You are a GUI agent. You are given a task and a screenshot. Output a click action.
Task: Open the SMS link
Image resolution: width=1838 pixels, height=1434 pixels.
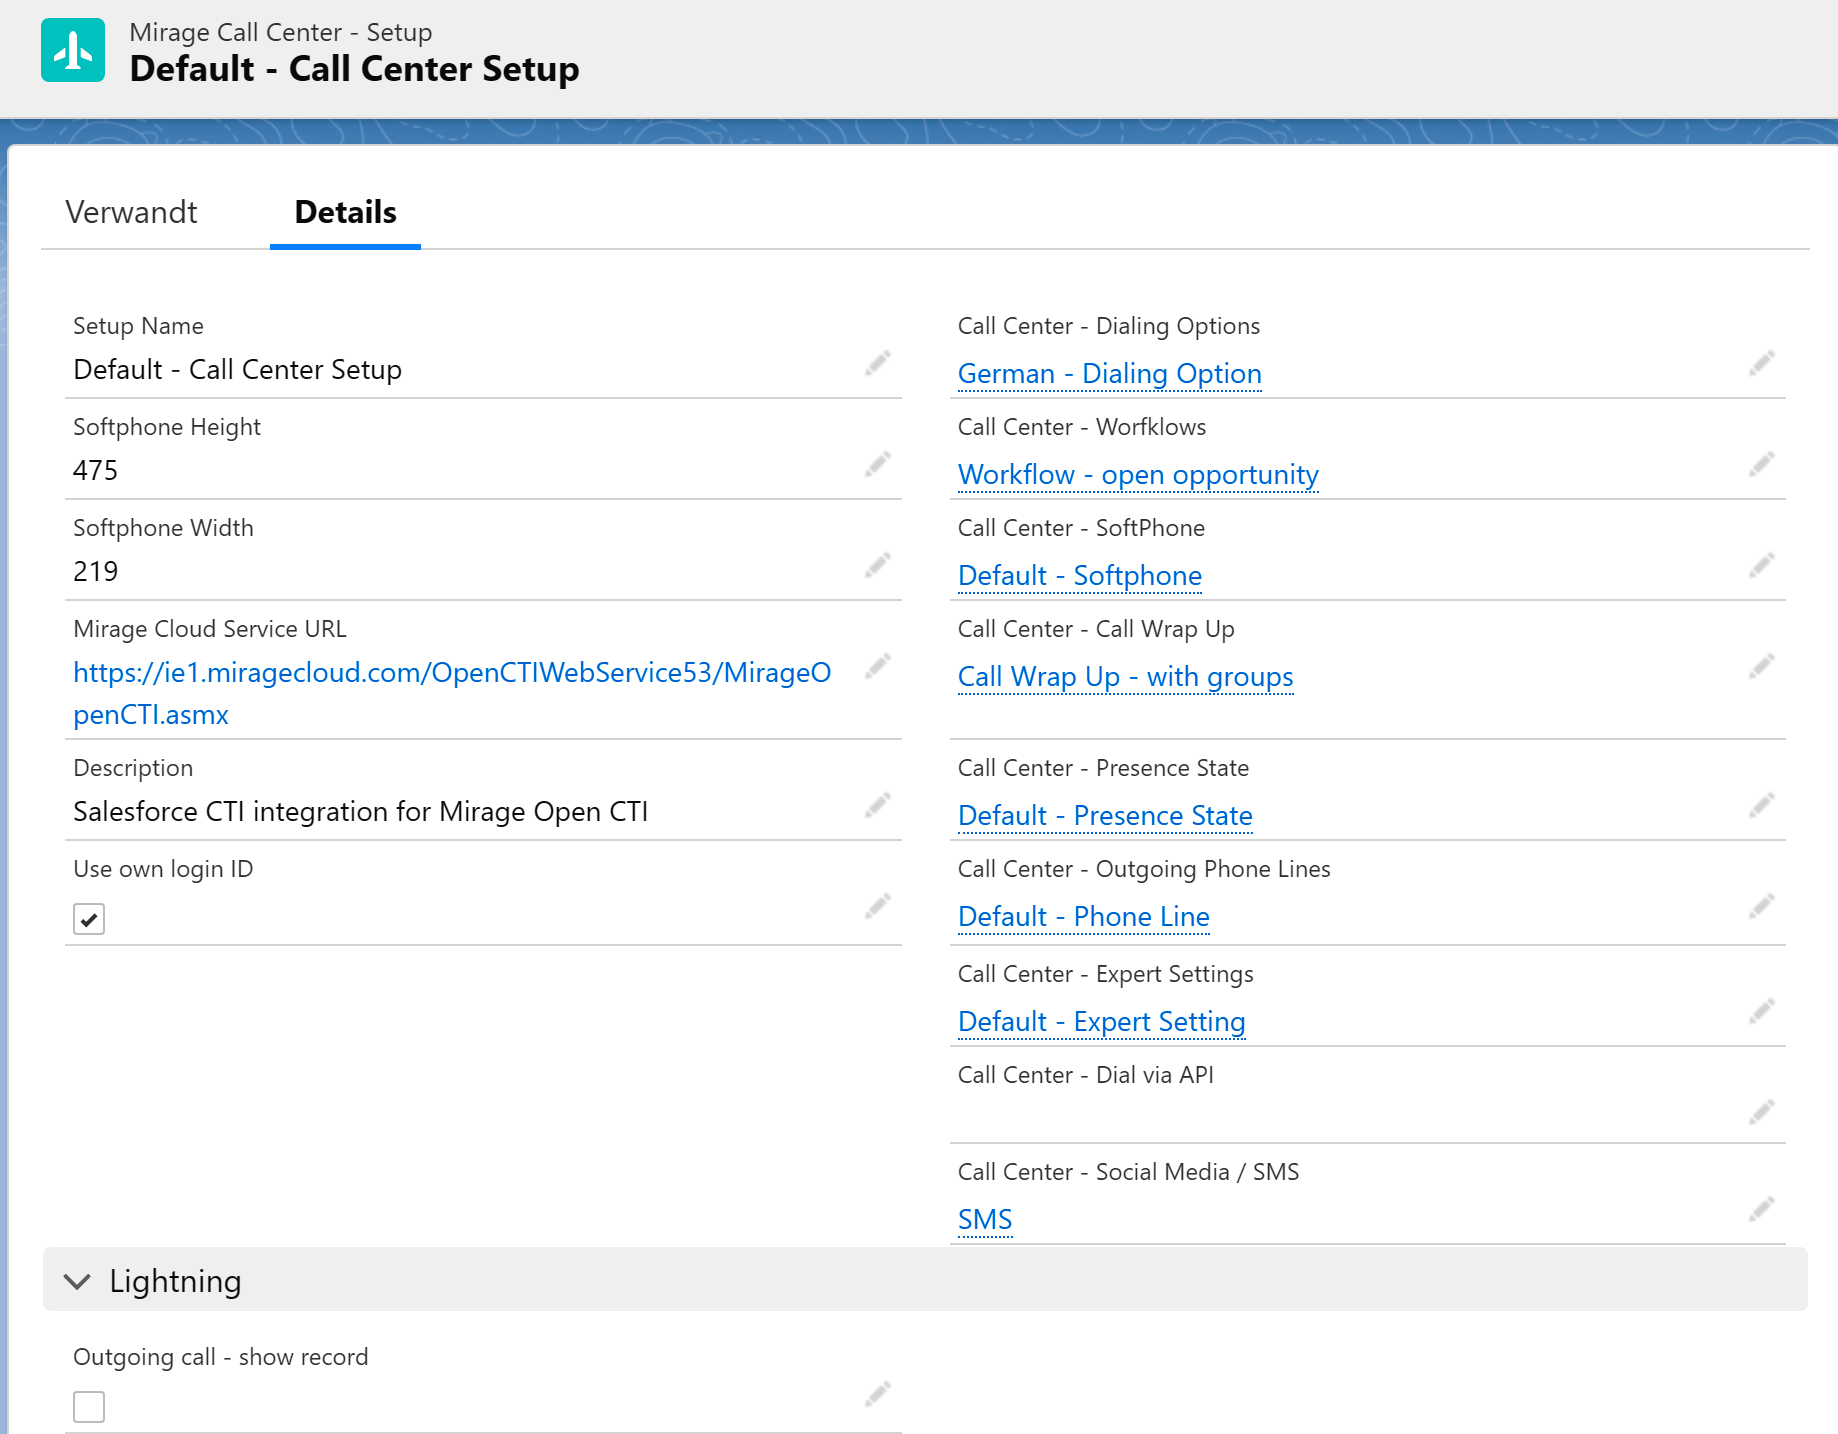985,1220
